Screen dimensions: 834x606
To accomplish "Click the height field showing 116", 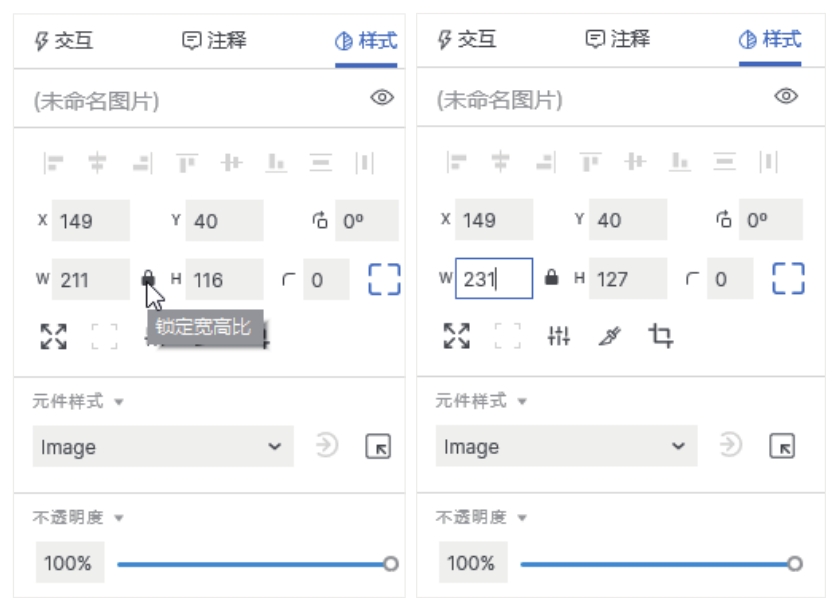I will (225, 280).
